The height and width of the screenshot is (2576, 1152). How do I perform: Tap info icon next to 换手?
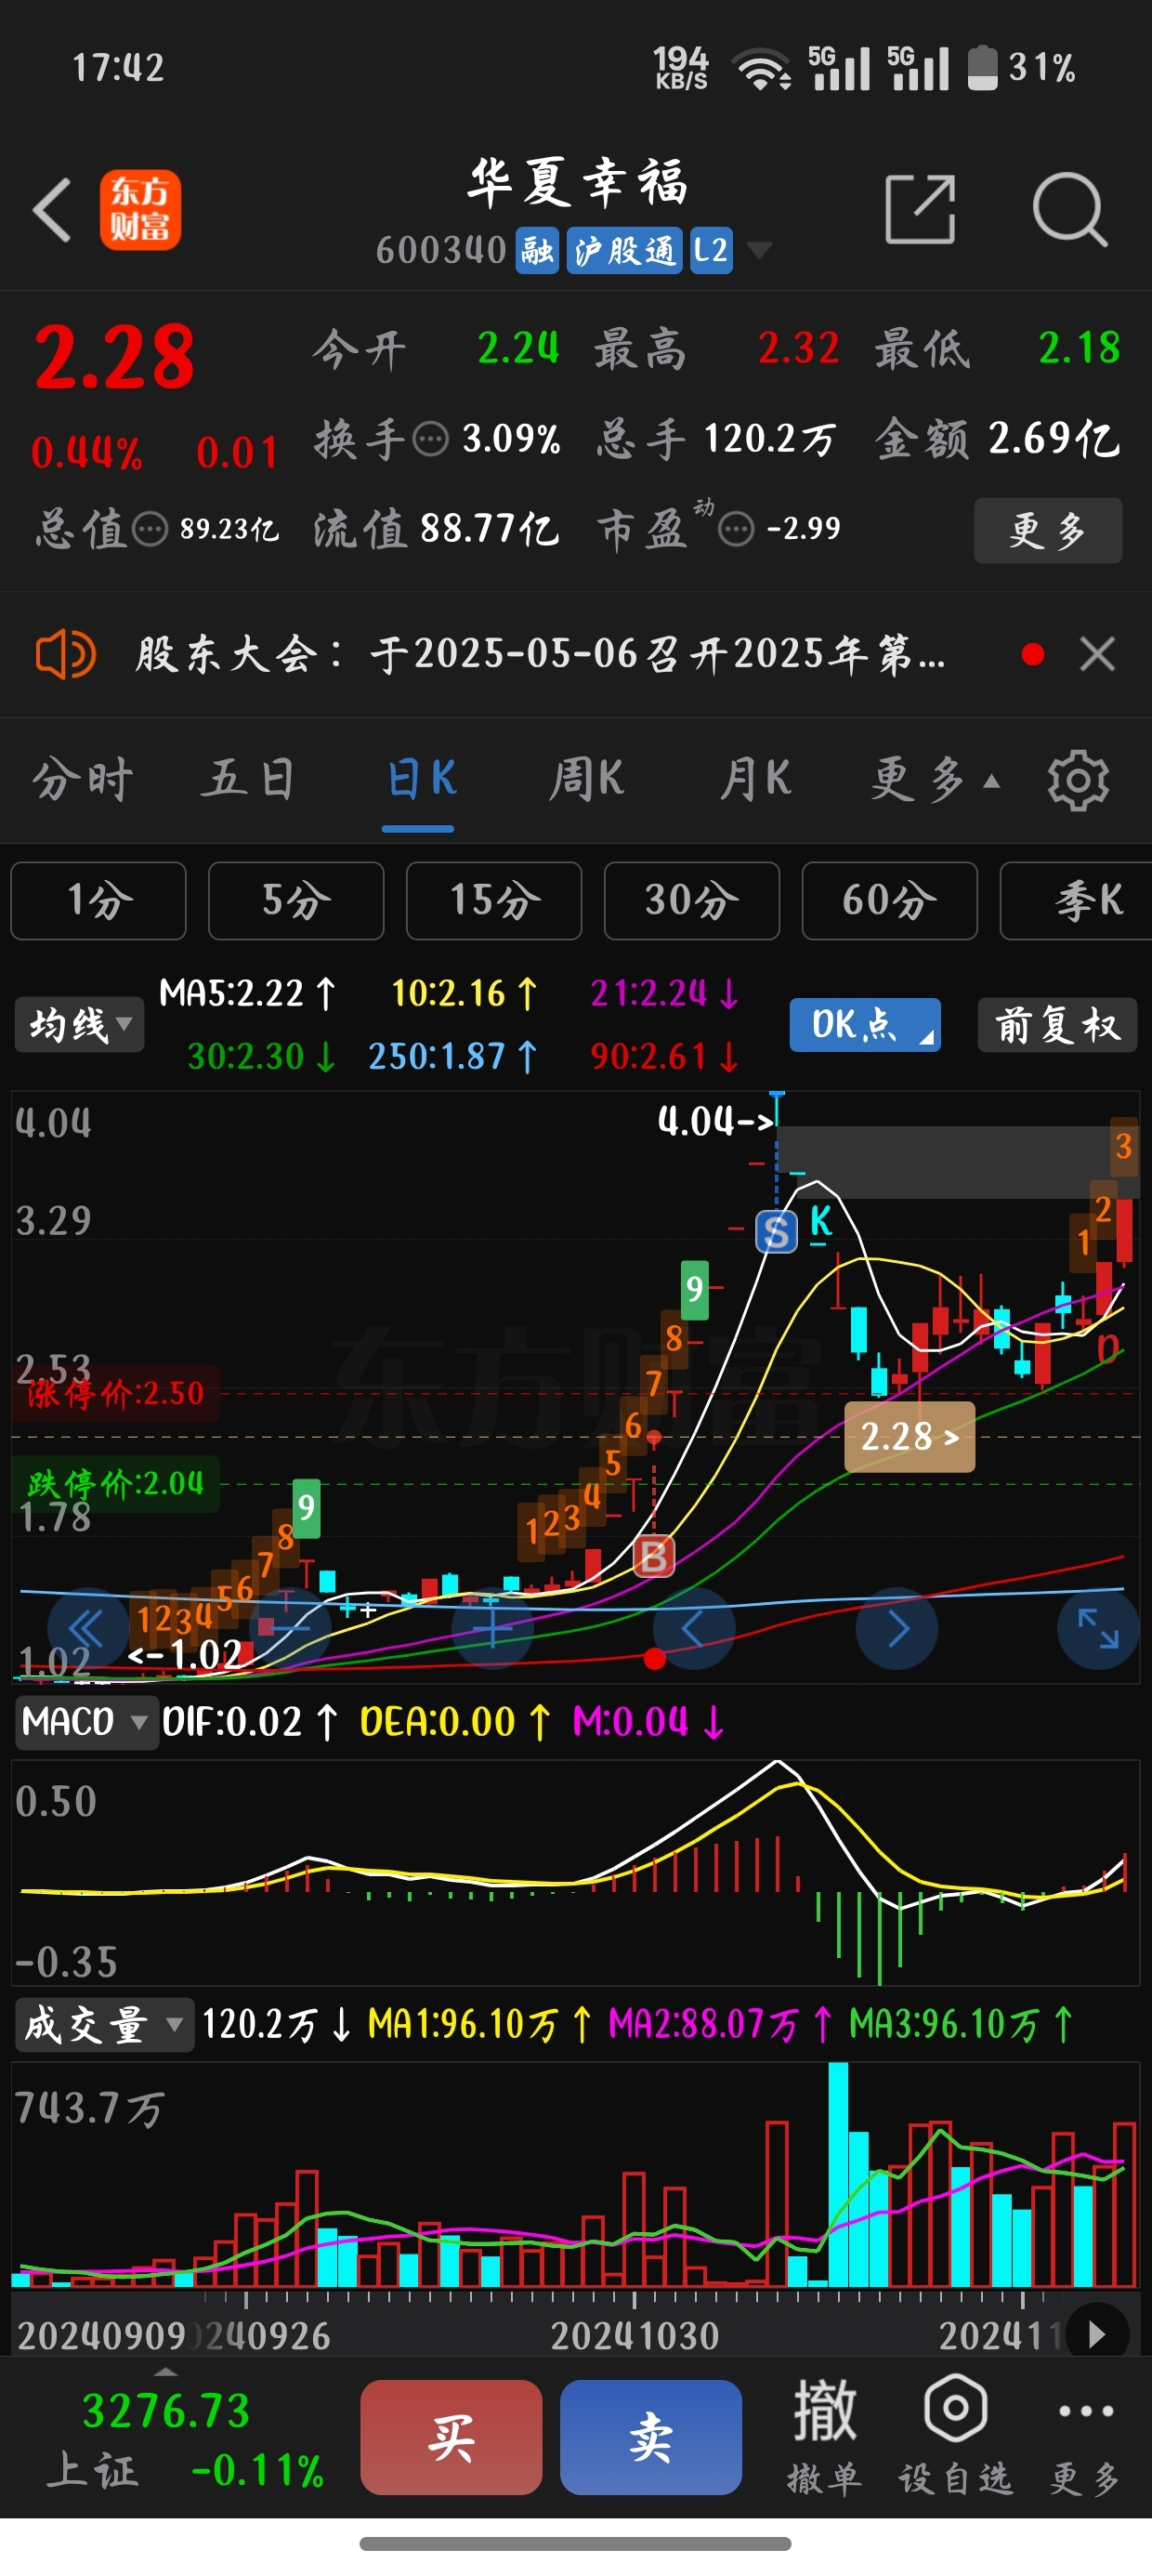point(431,439)
